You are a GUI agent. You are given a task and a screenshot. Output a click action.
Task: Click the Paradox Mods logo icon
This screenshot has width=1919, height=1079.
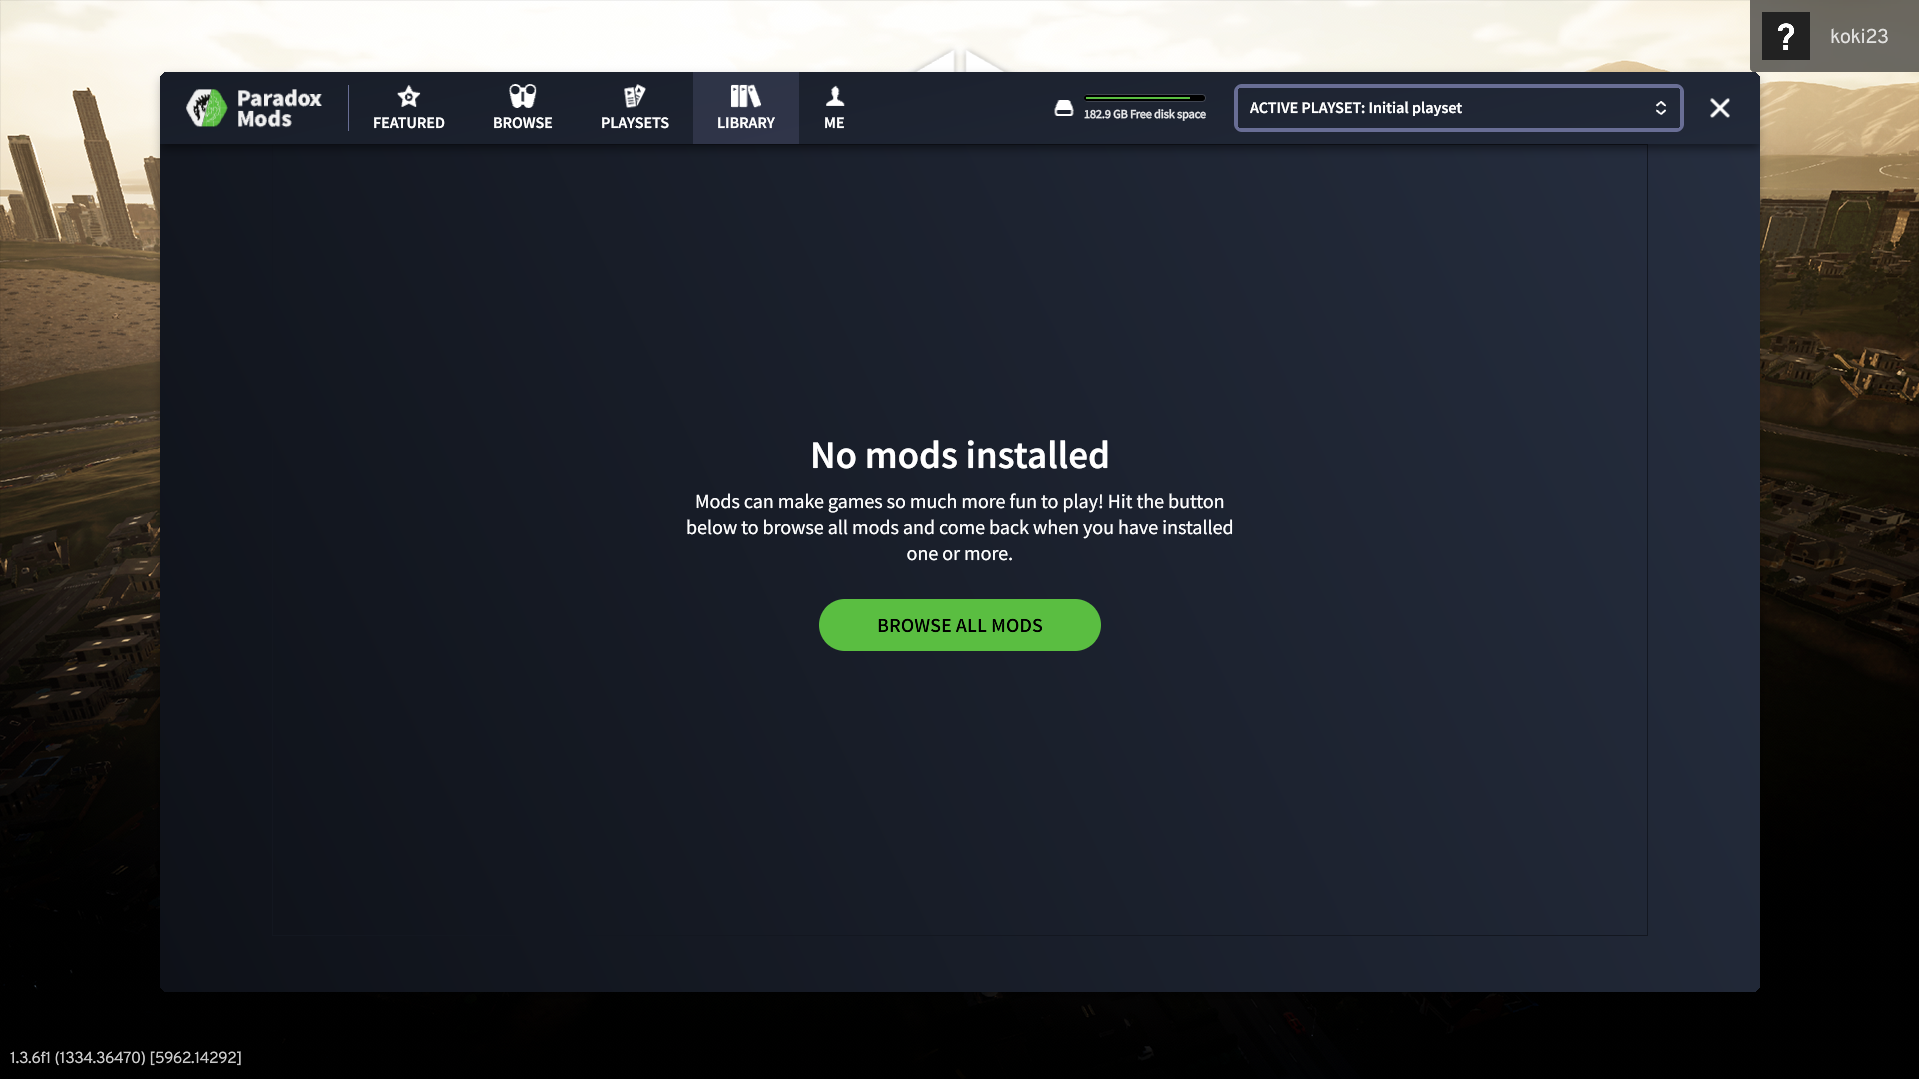point(207,108)
